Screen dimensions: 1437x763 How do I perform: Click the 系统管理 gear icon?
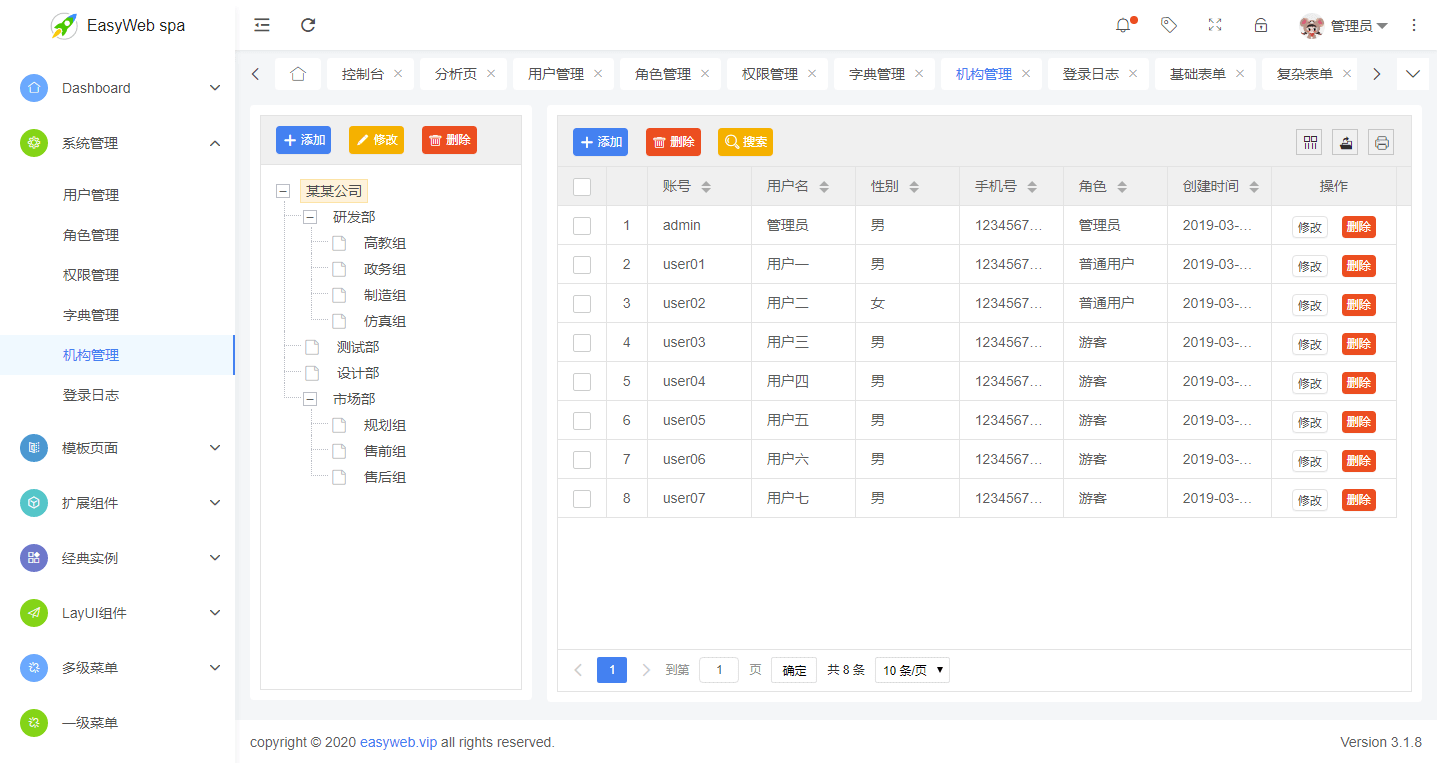coord(34,143)
